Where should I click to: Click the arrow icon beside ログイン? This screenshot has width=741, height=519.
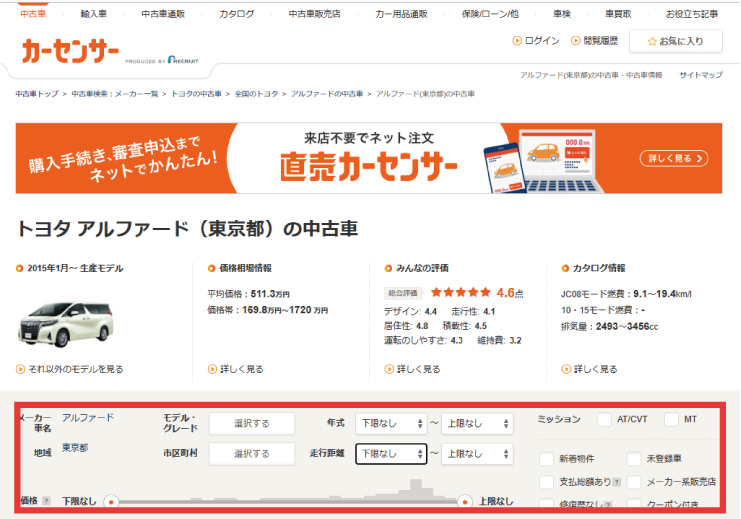coord(517,41)
